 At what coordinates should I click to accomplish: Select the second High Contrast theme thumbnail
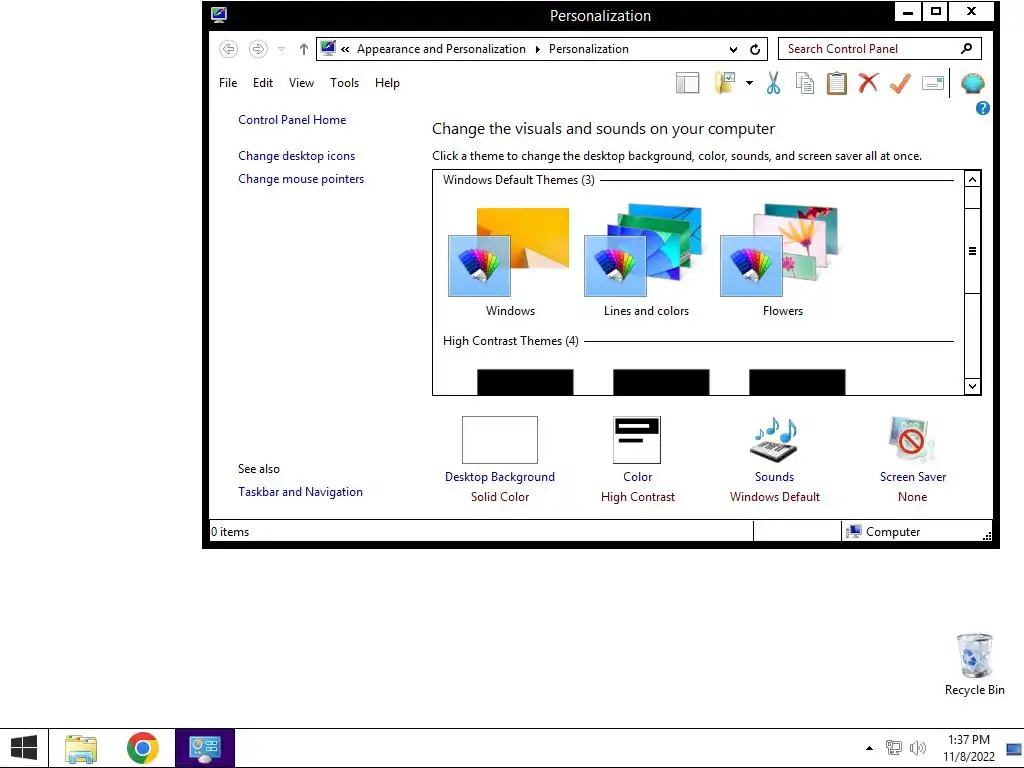pyautogui.click(x=661, y=382)
